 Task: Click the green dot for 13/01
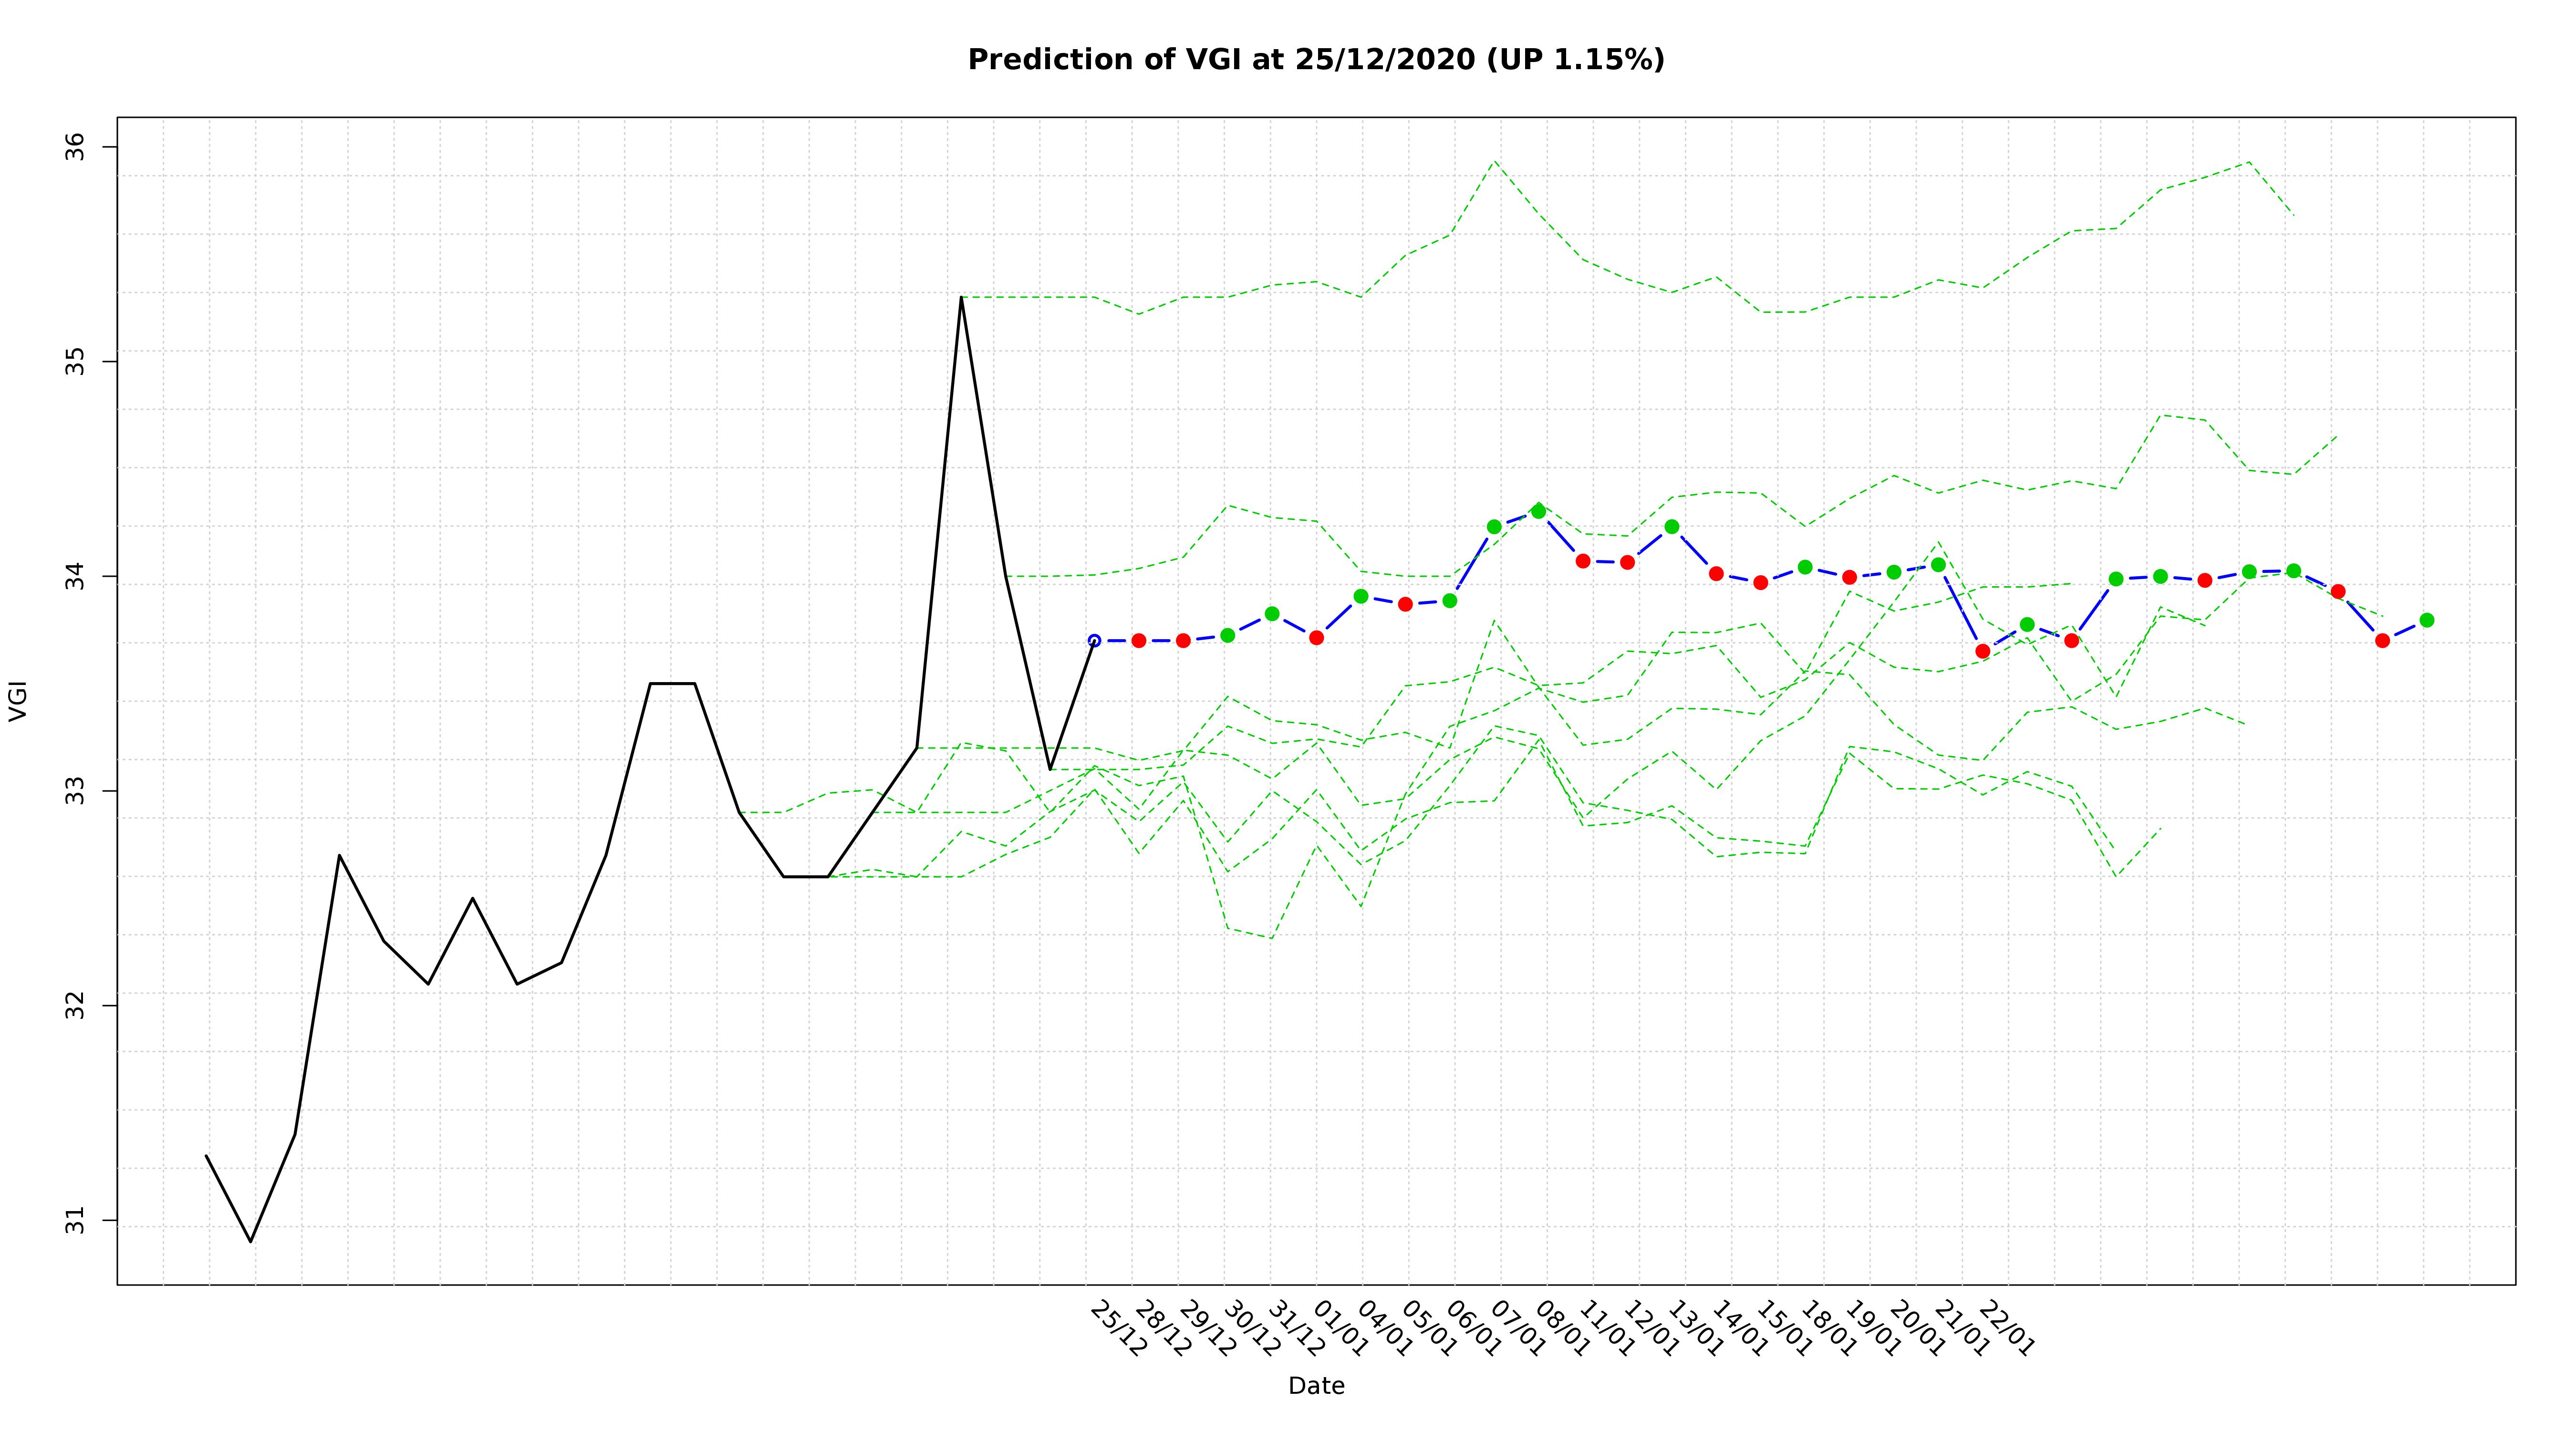pos(1672,527)
